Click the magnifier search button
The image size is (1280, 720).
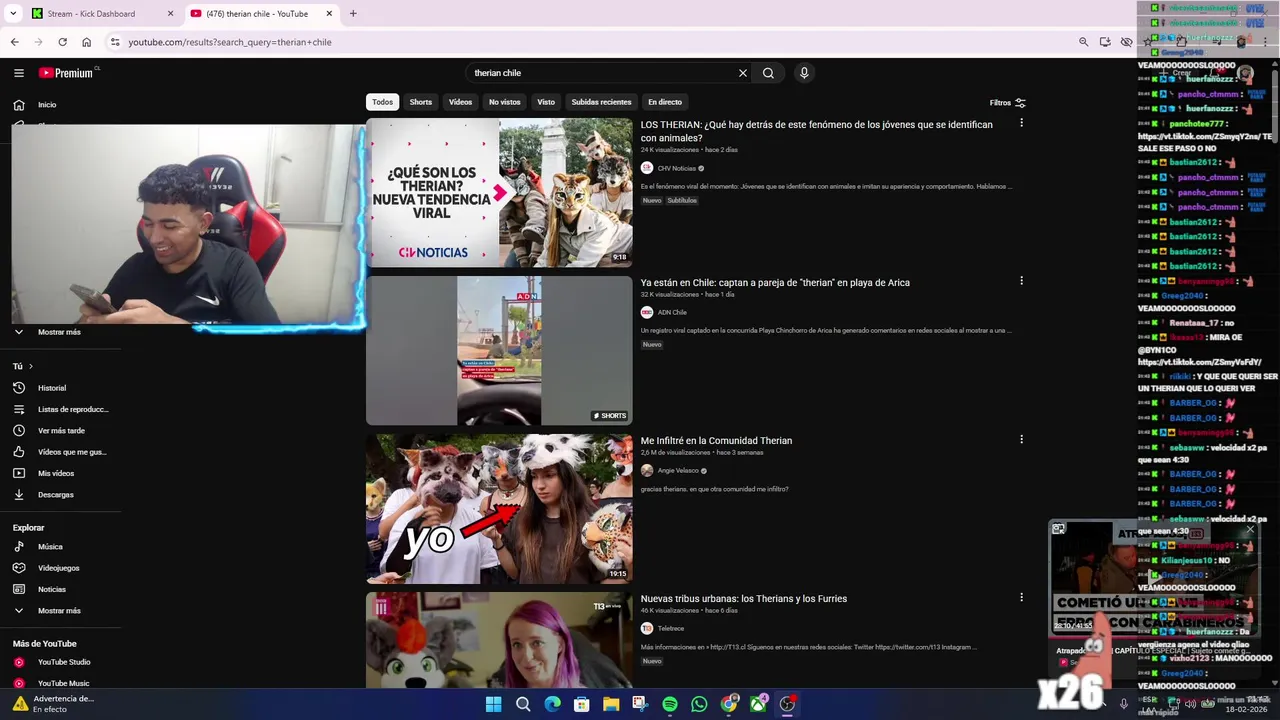pos(768,73)
